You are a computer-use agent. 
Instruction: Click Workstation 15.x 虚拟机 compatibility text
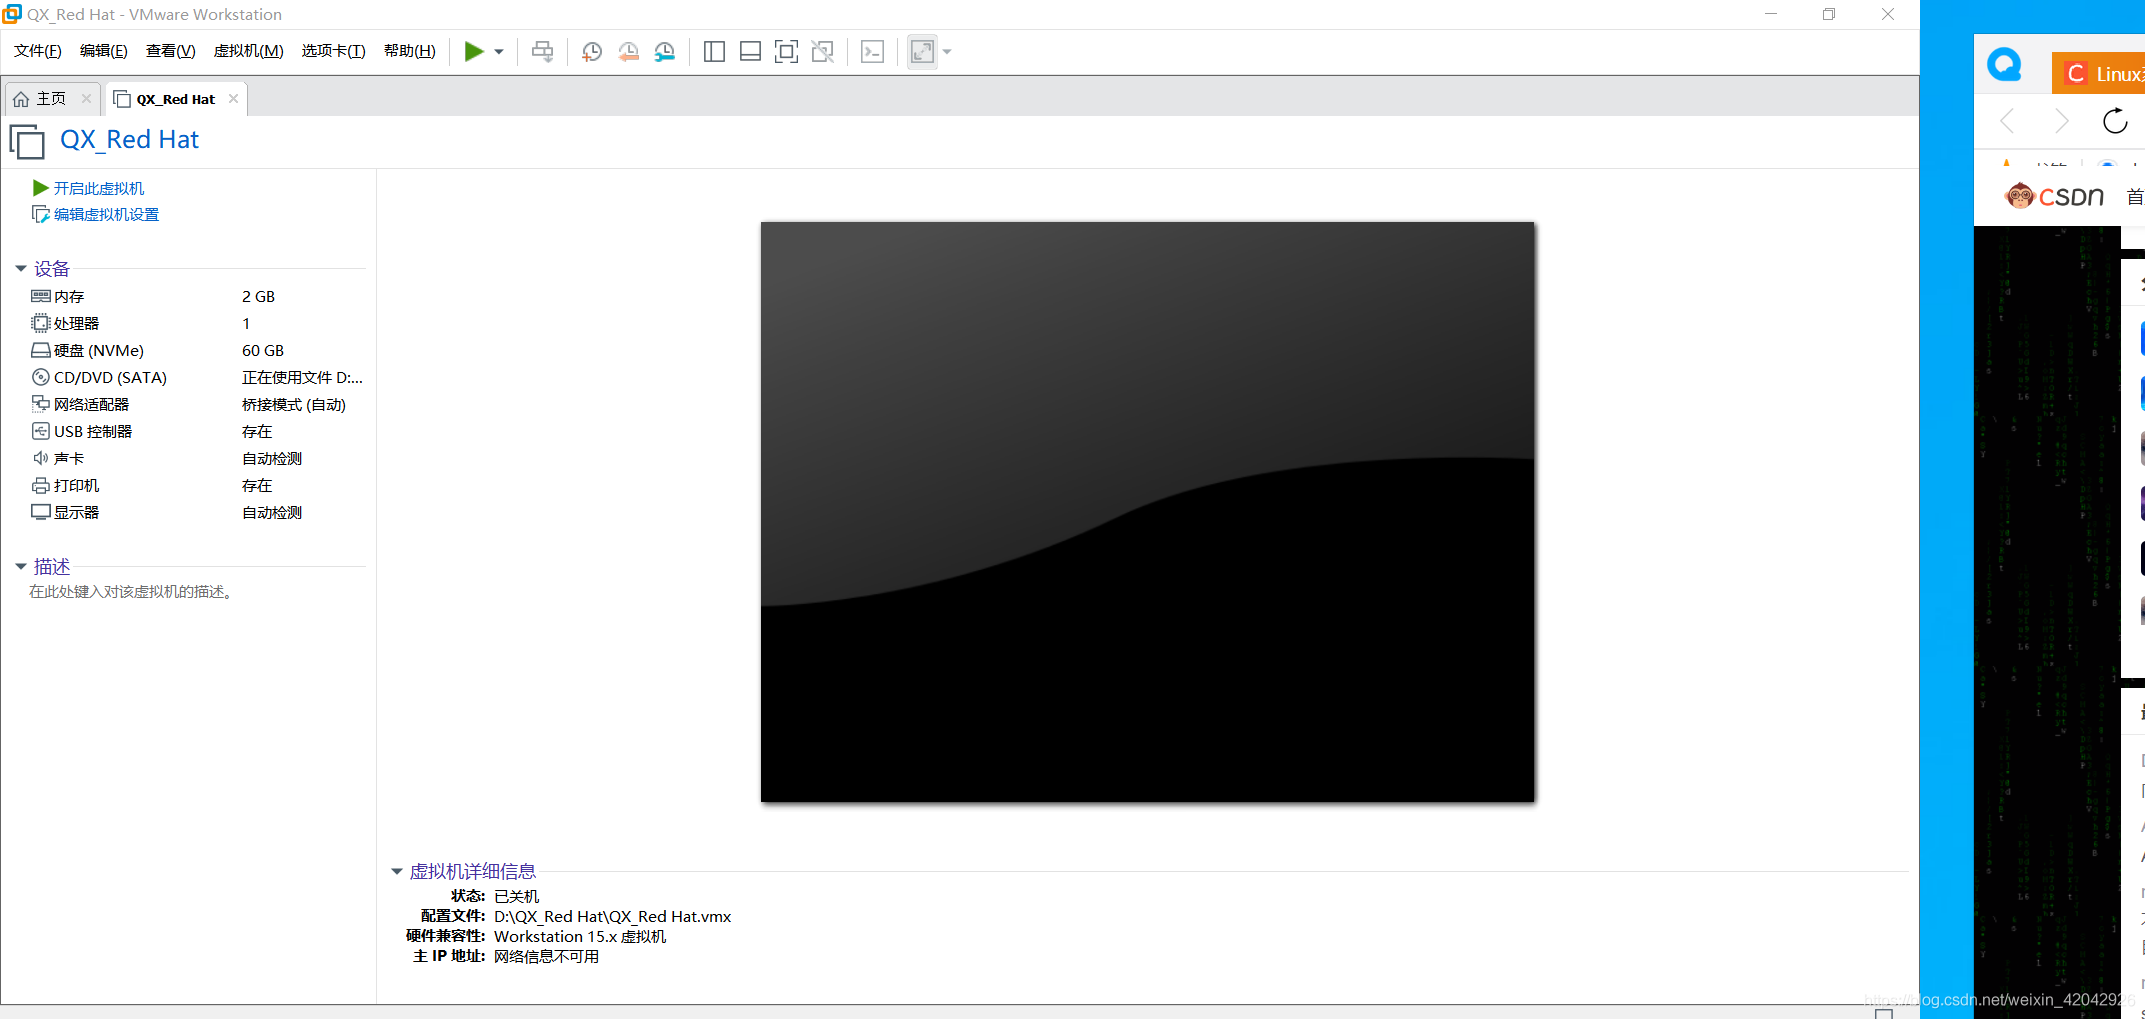click(x=580, y=936)
